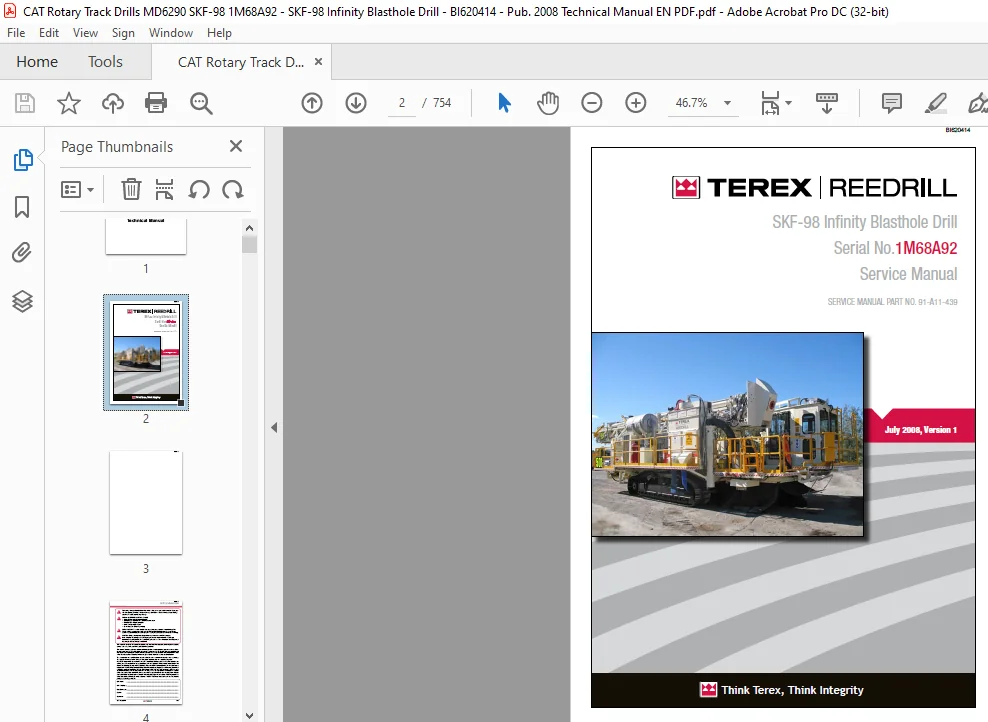Click the drill rig photo in document

click(x=727, y=434)
